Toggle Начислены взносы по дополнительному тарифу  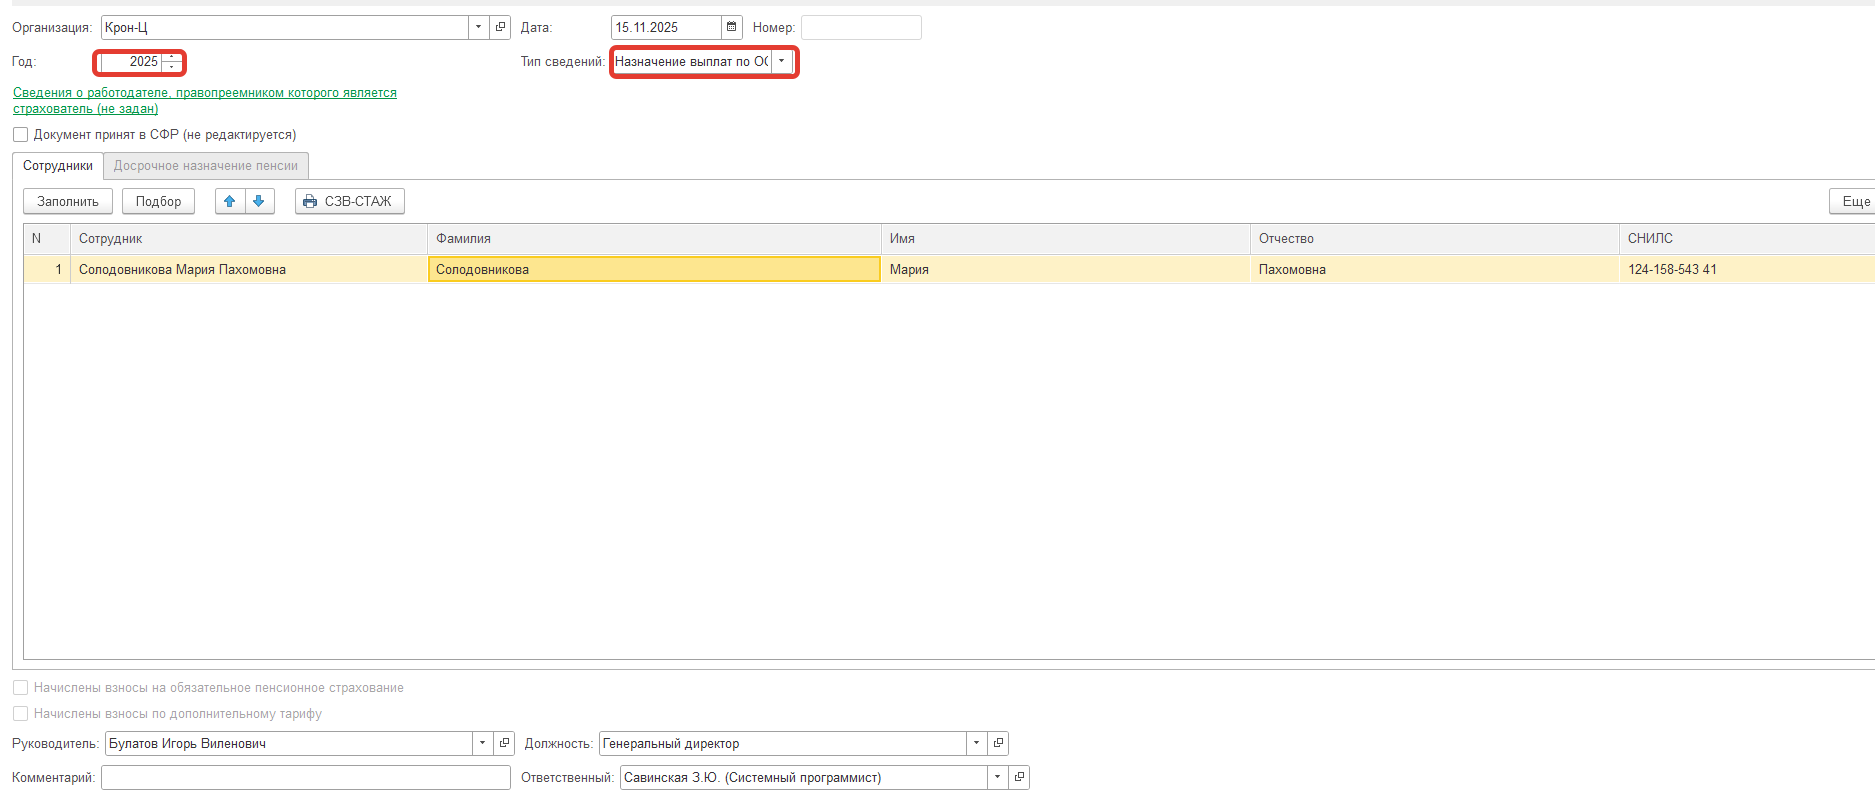[x=20, y=714]
